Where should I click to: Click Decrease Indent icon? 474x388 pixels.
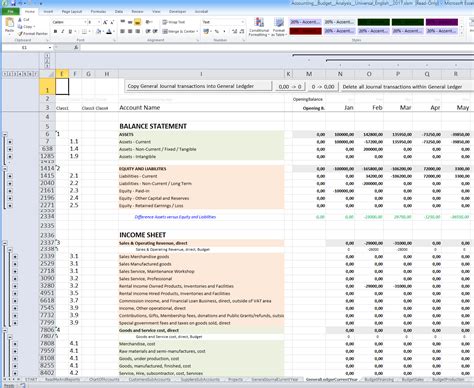148,31
